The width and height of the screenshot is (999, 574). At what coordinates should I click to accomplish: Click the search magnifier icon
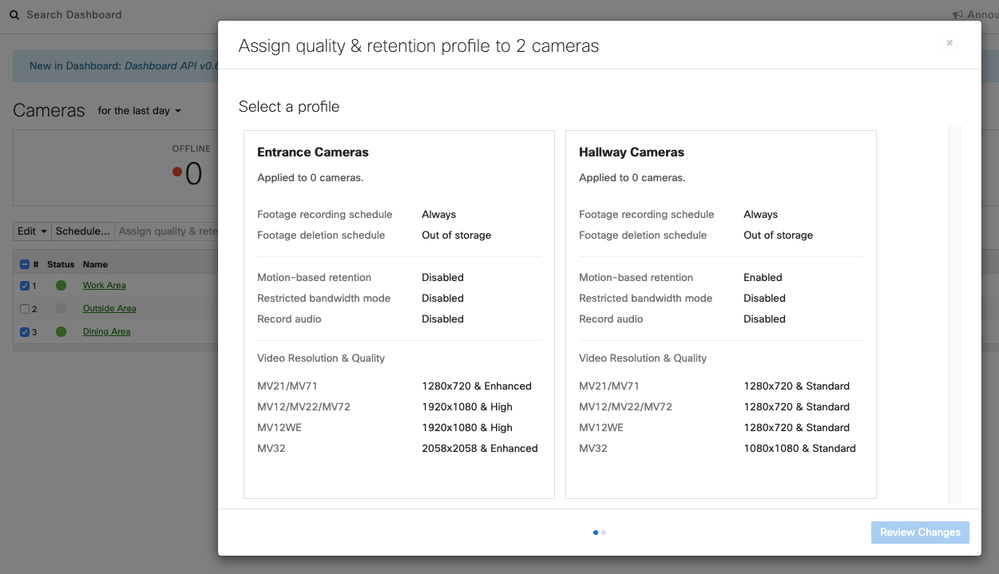pyautogui.click(x=14, y=15)
